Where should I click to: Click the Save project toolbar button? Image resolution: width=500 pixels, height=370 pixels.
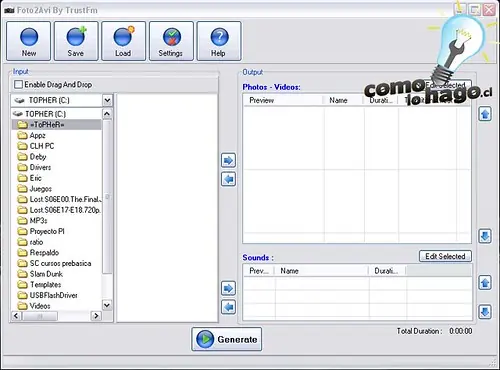(x=76, y=41)
